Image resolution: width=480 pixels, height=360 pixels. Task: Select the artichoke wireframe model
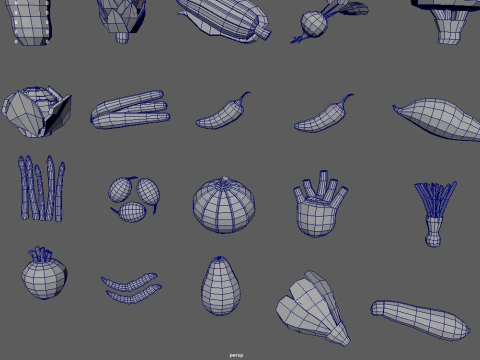tap(122, 21)
